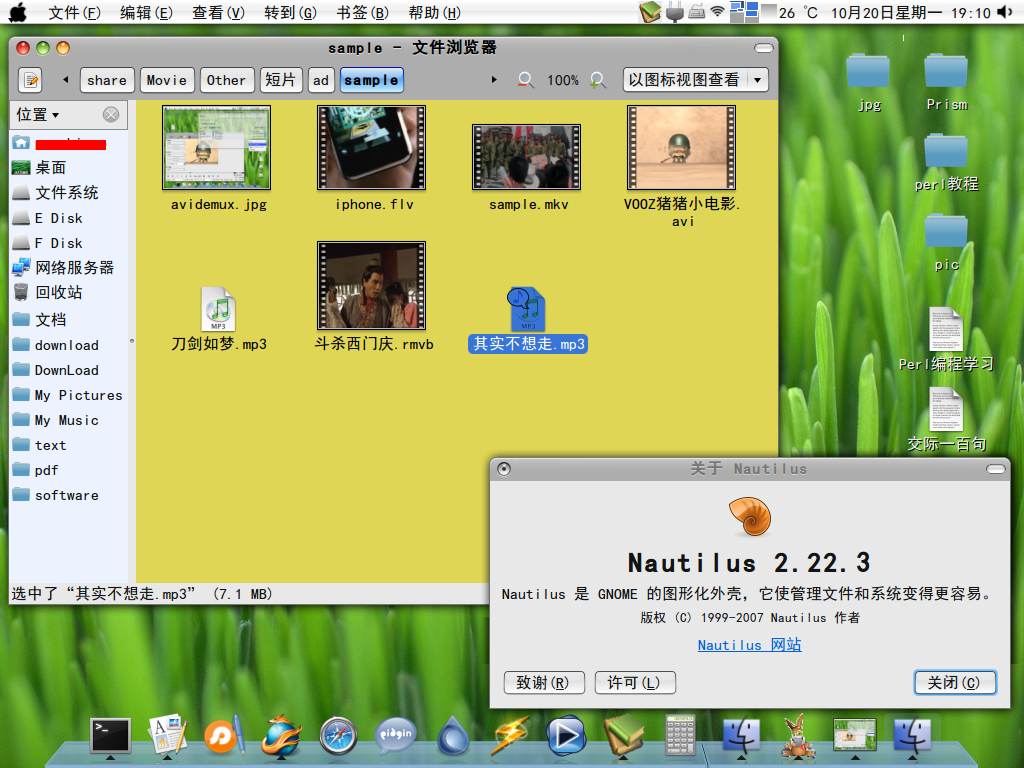This screenshot has height=768, width=1024.
Task: Click the power plug tray icon
Action: tap(675, 12)
